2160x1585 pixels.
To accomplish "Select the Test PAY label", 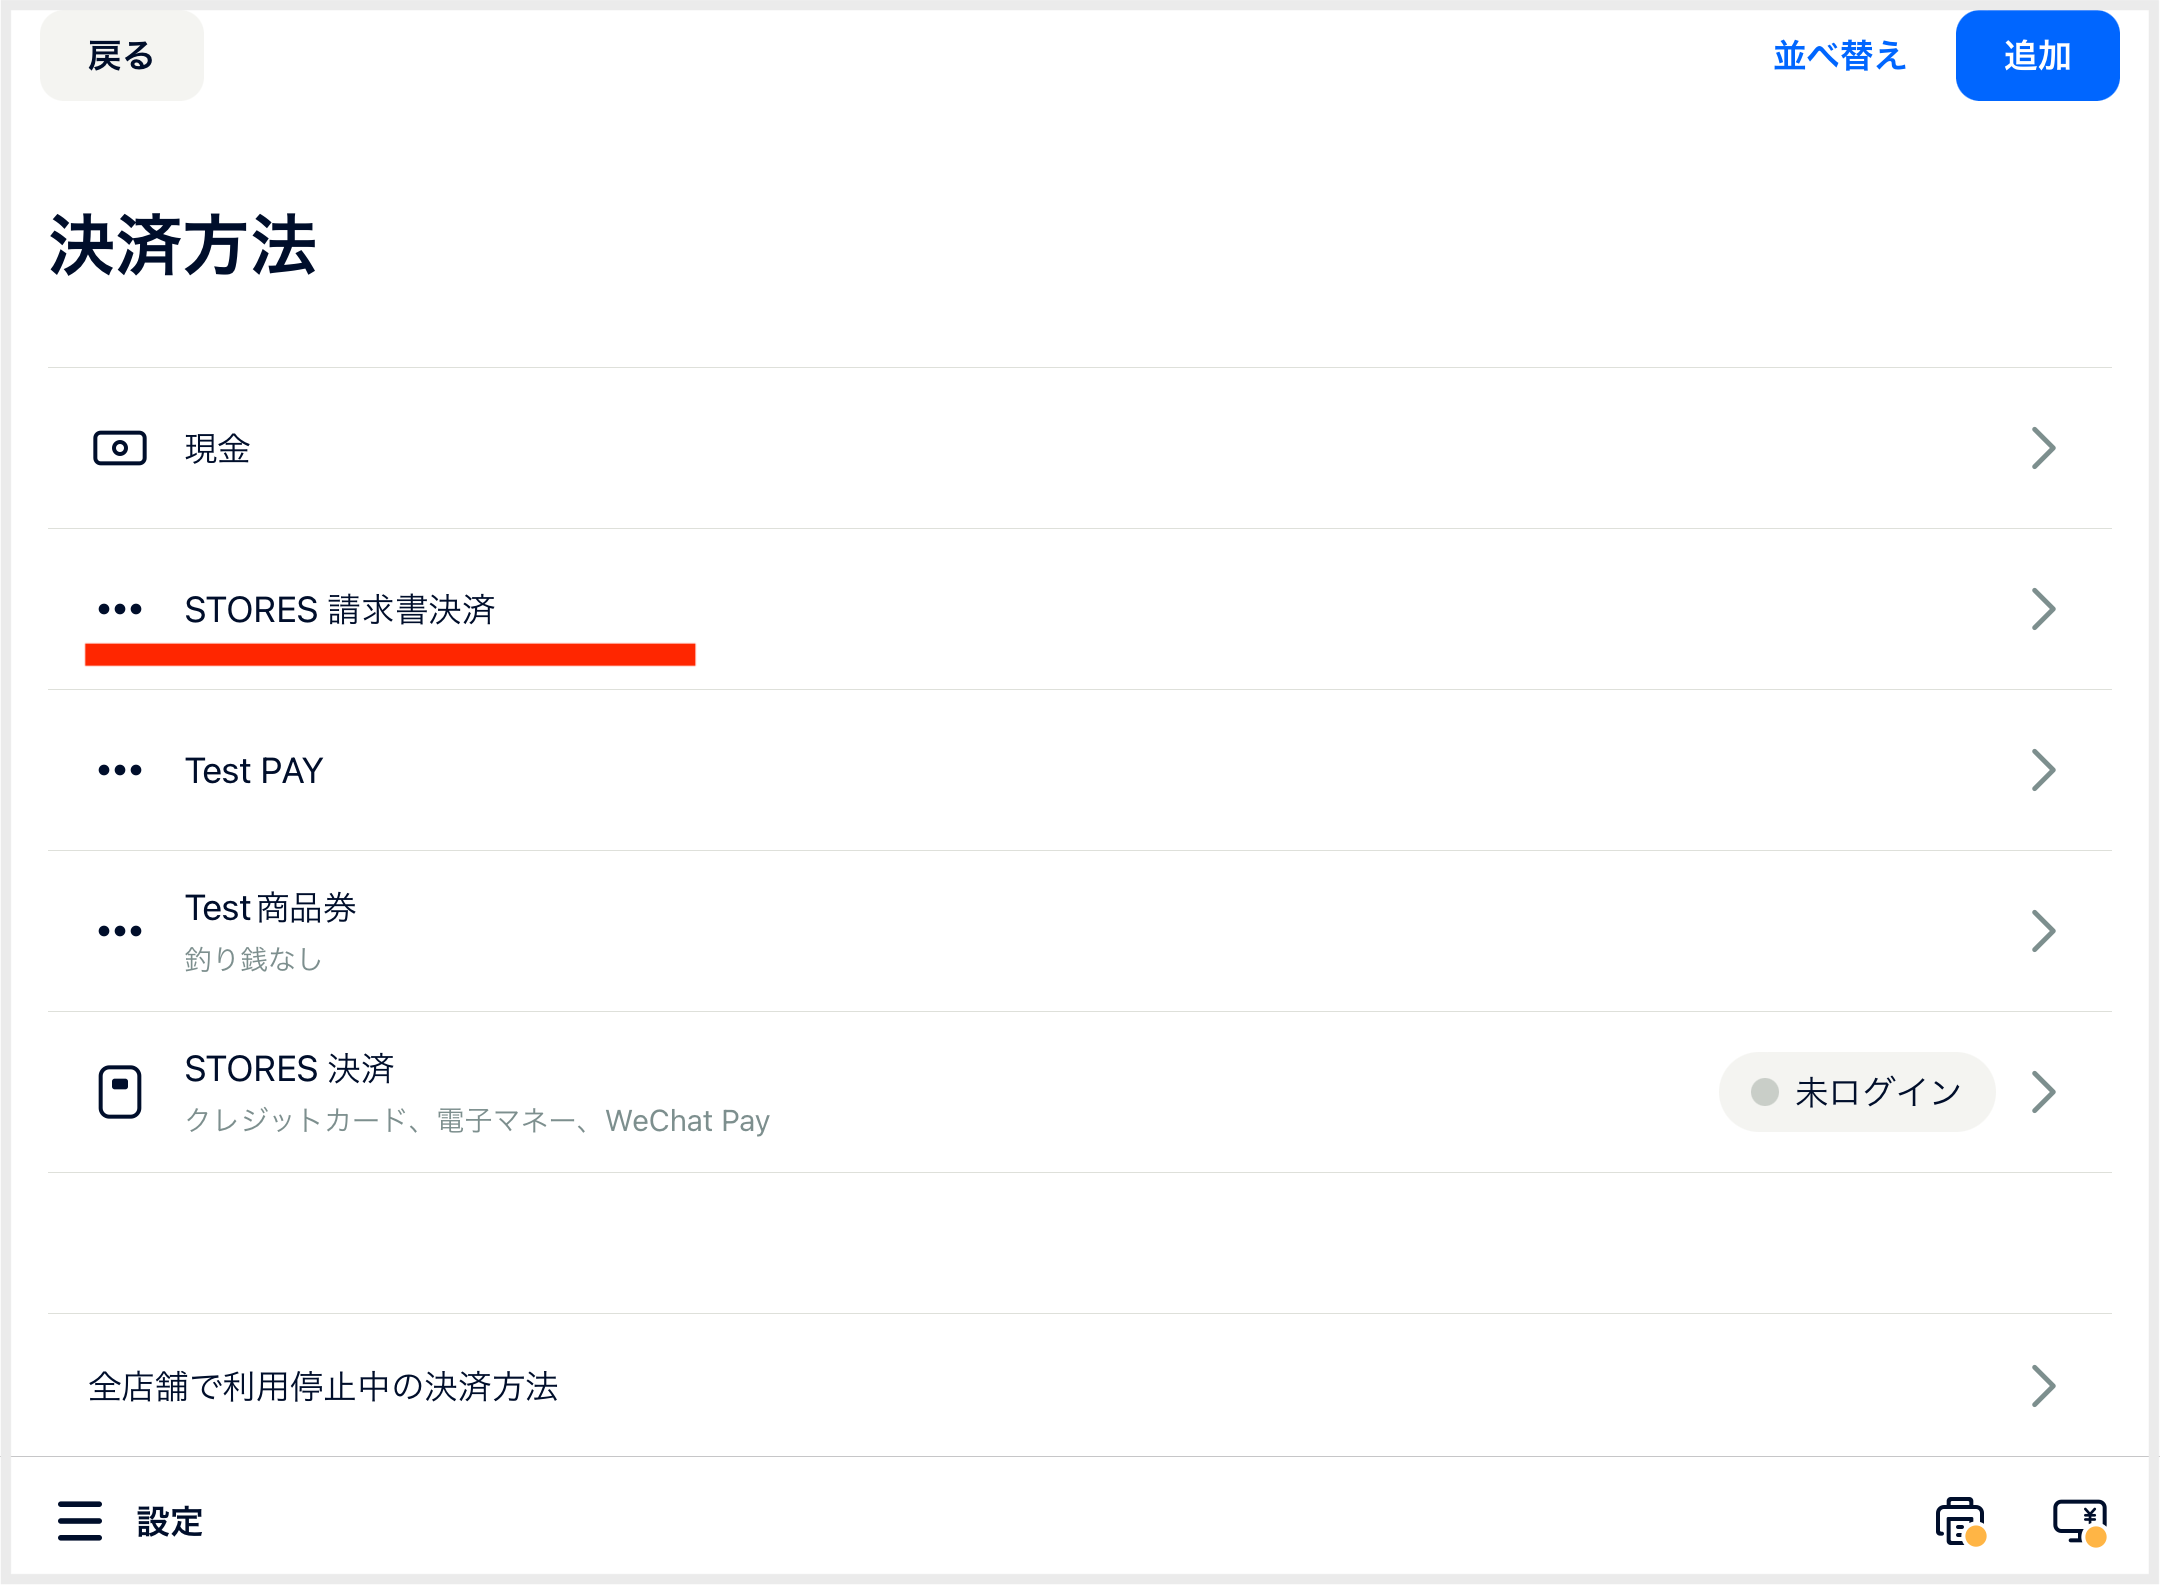I will (x=254, y=770).
